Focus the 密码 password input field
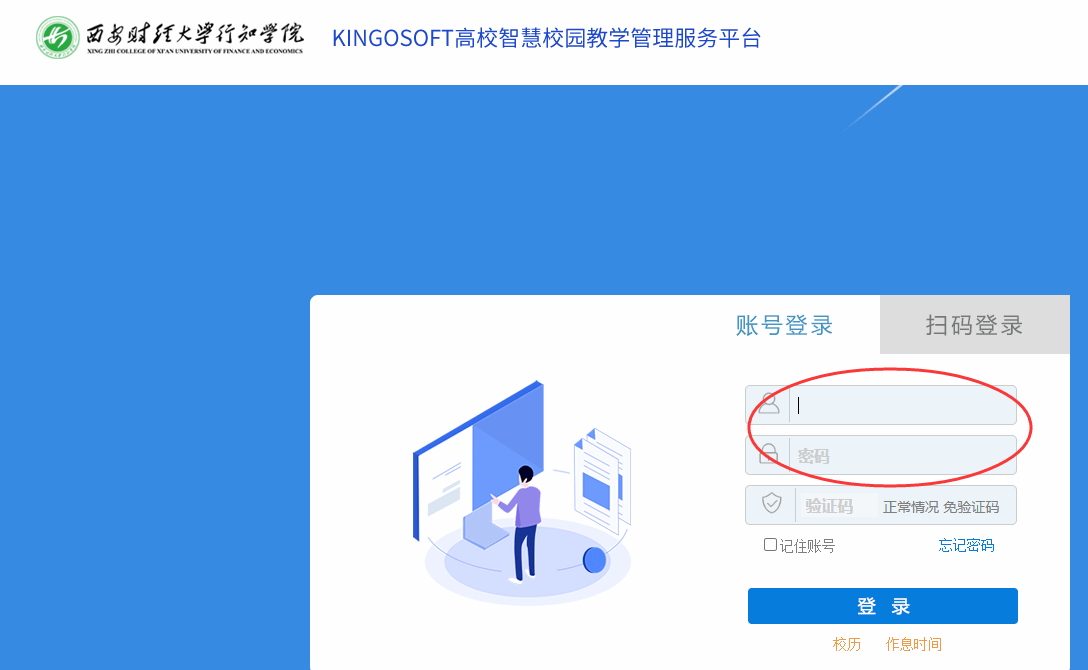The height and width of the screenshot is (670, 1088). [902, 455]
